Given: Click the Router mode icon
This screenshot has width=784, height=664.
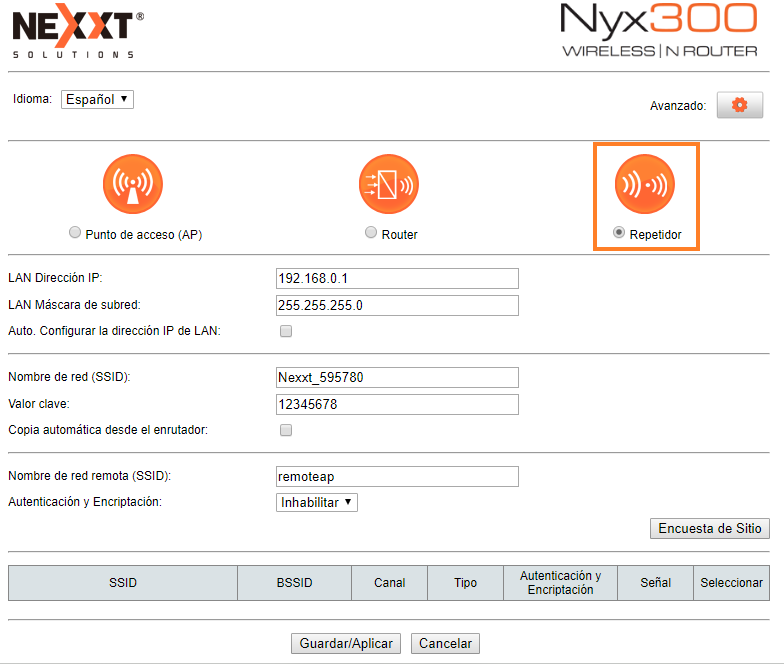Looking at the screenshot, I should (389, 184).
